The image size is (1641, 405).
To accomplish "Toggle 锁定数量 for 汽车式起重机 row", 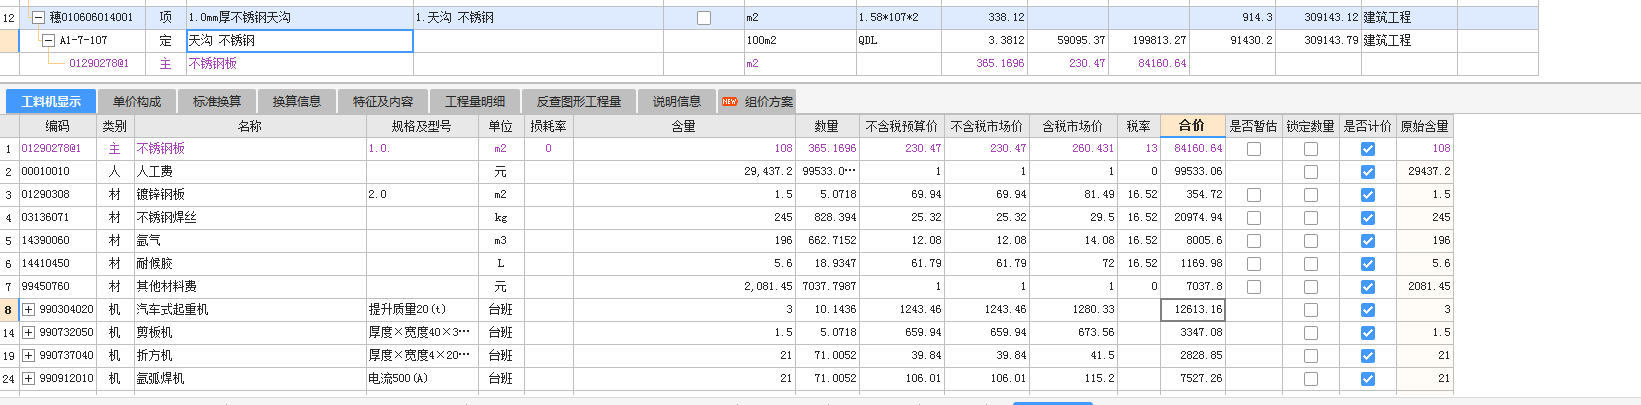I will [1311, 310].
